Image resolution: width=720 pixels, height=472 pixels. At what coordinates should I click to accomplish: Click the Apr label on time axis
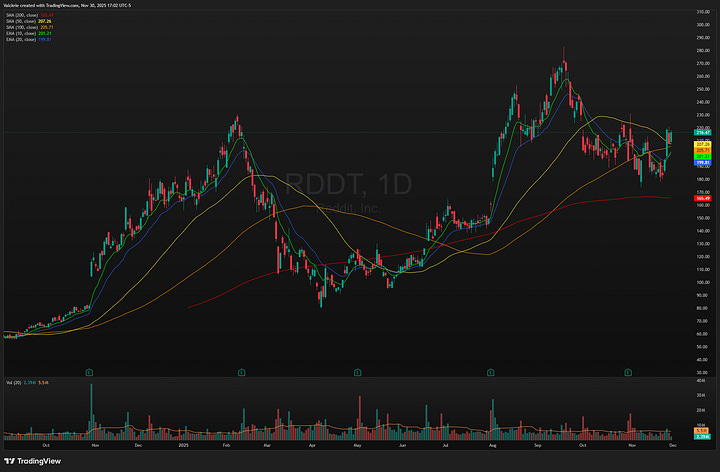point(312,445)
